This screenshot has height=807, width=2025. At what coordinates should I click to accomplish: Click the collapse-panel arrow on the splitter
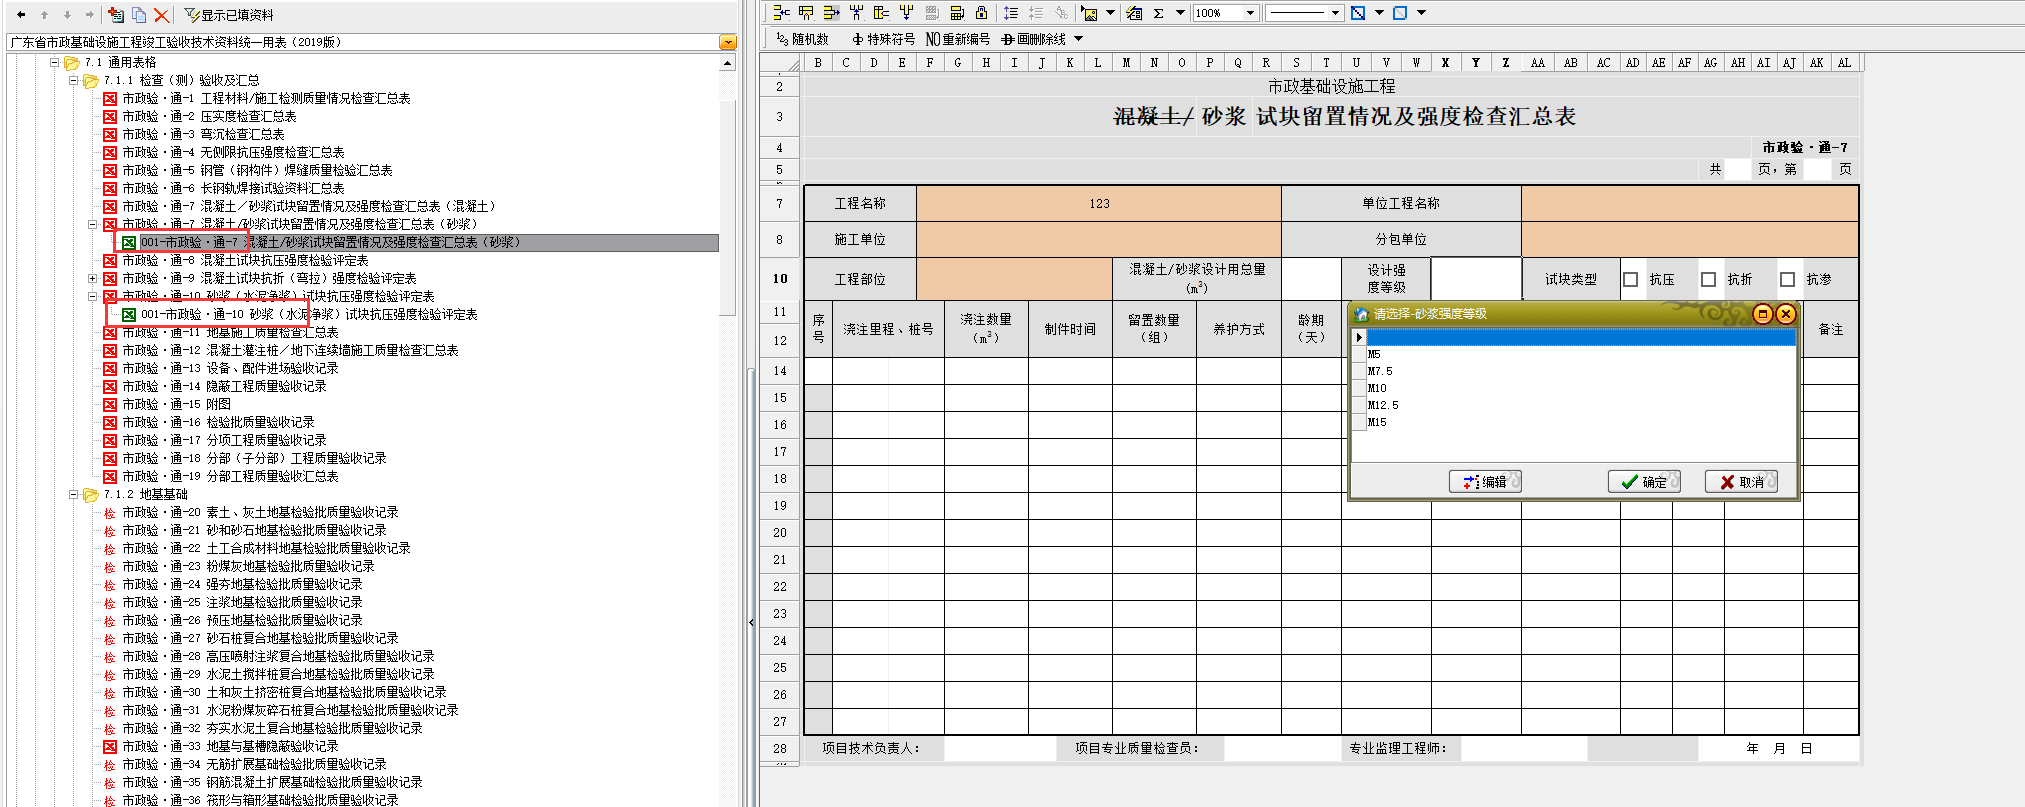[751, 622]
